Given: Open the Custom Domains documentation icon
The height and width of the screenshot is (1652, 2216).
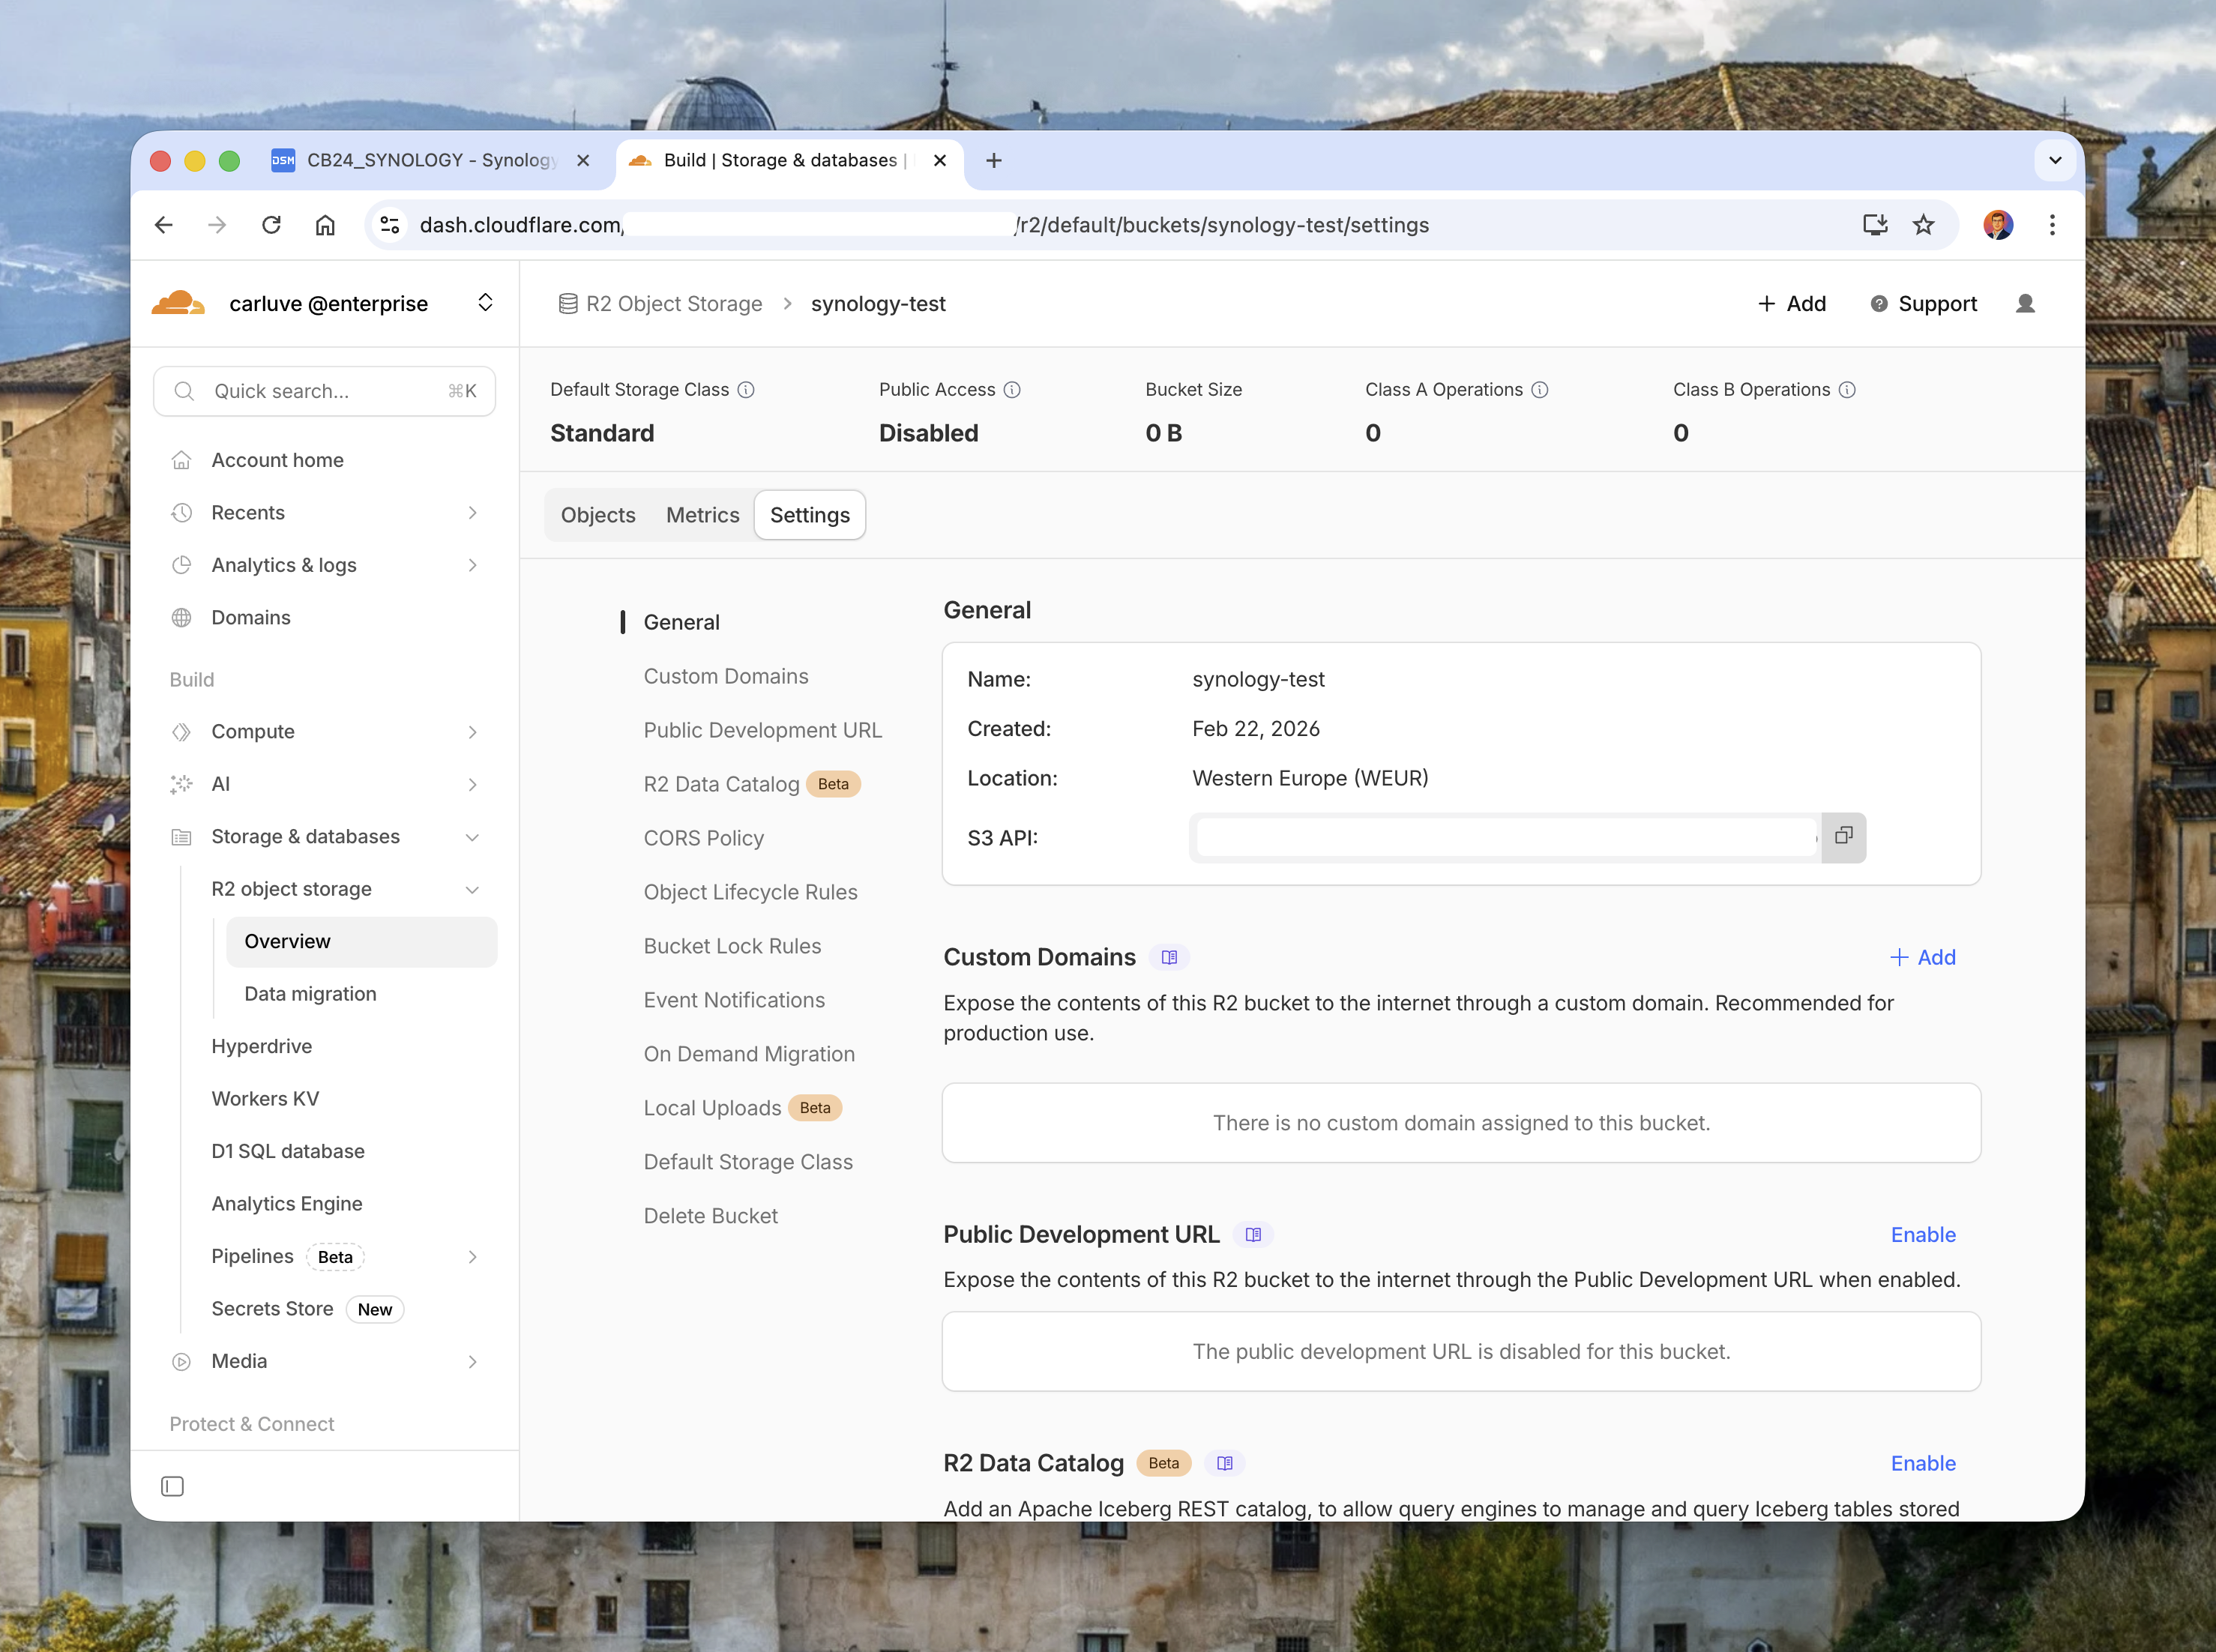Looking at the screenshot, I should click(x=1169, y=957).
